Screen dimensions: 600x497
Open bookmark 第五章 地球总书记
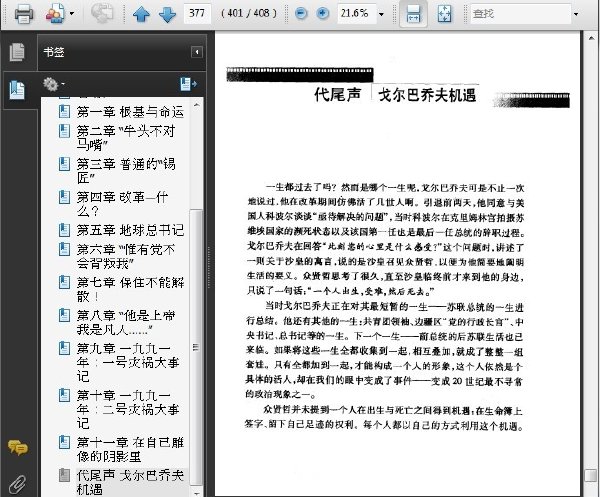130,230
